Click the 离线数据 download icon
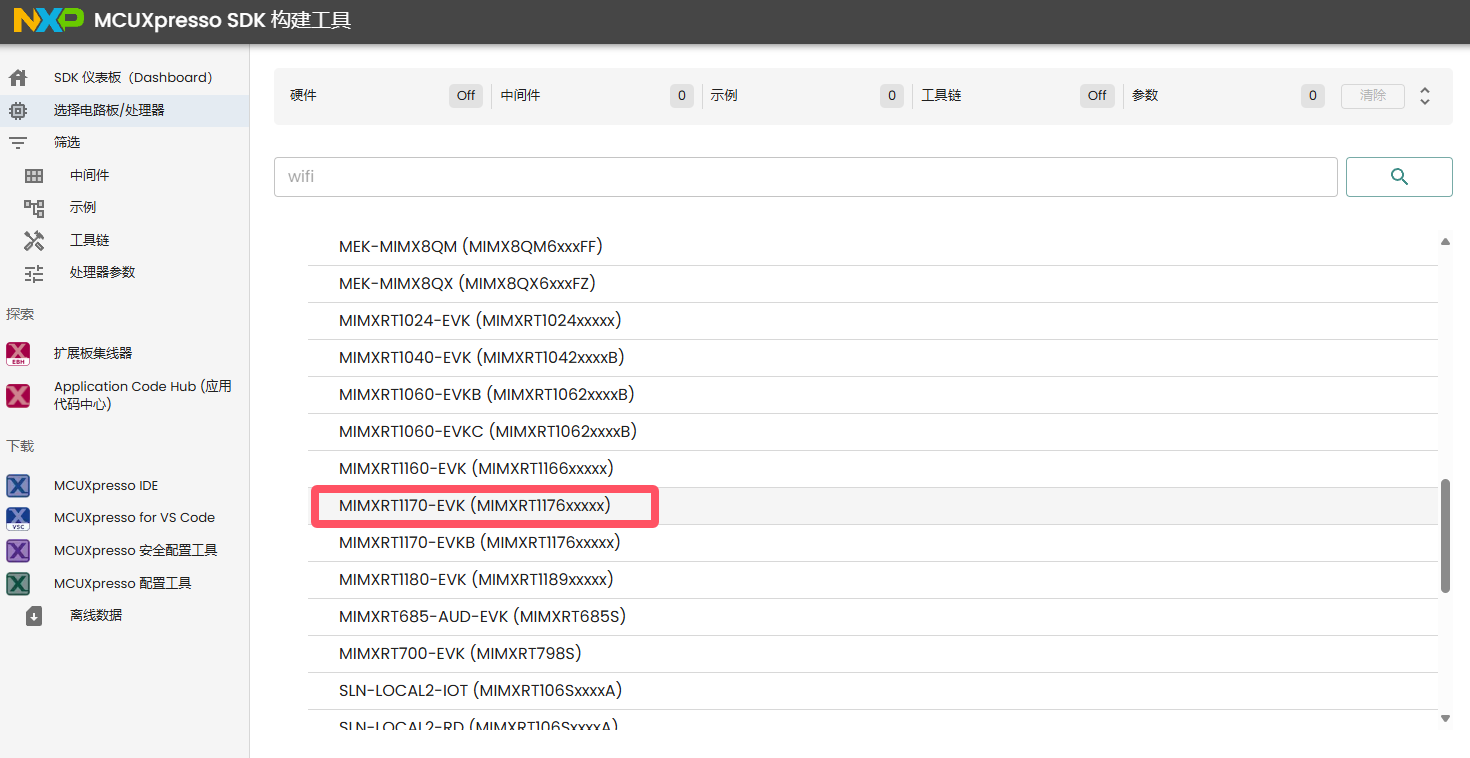This screenshot has width=1470, height=758. [34, 616]
